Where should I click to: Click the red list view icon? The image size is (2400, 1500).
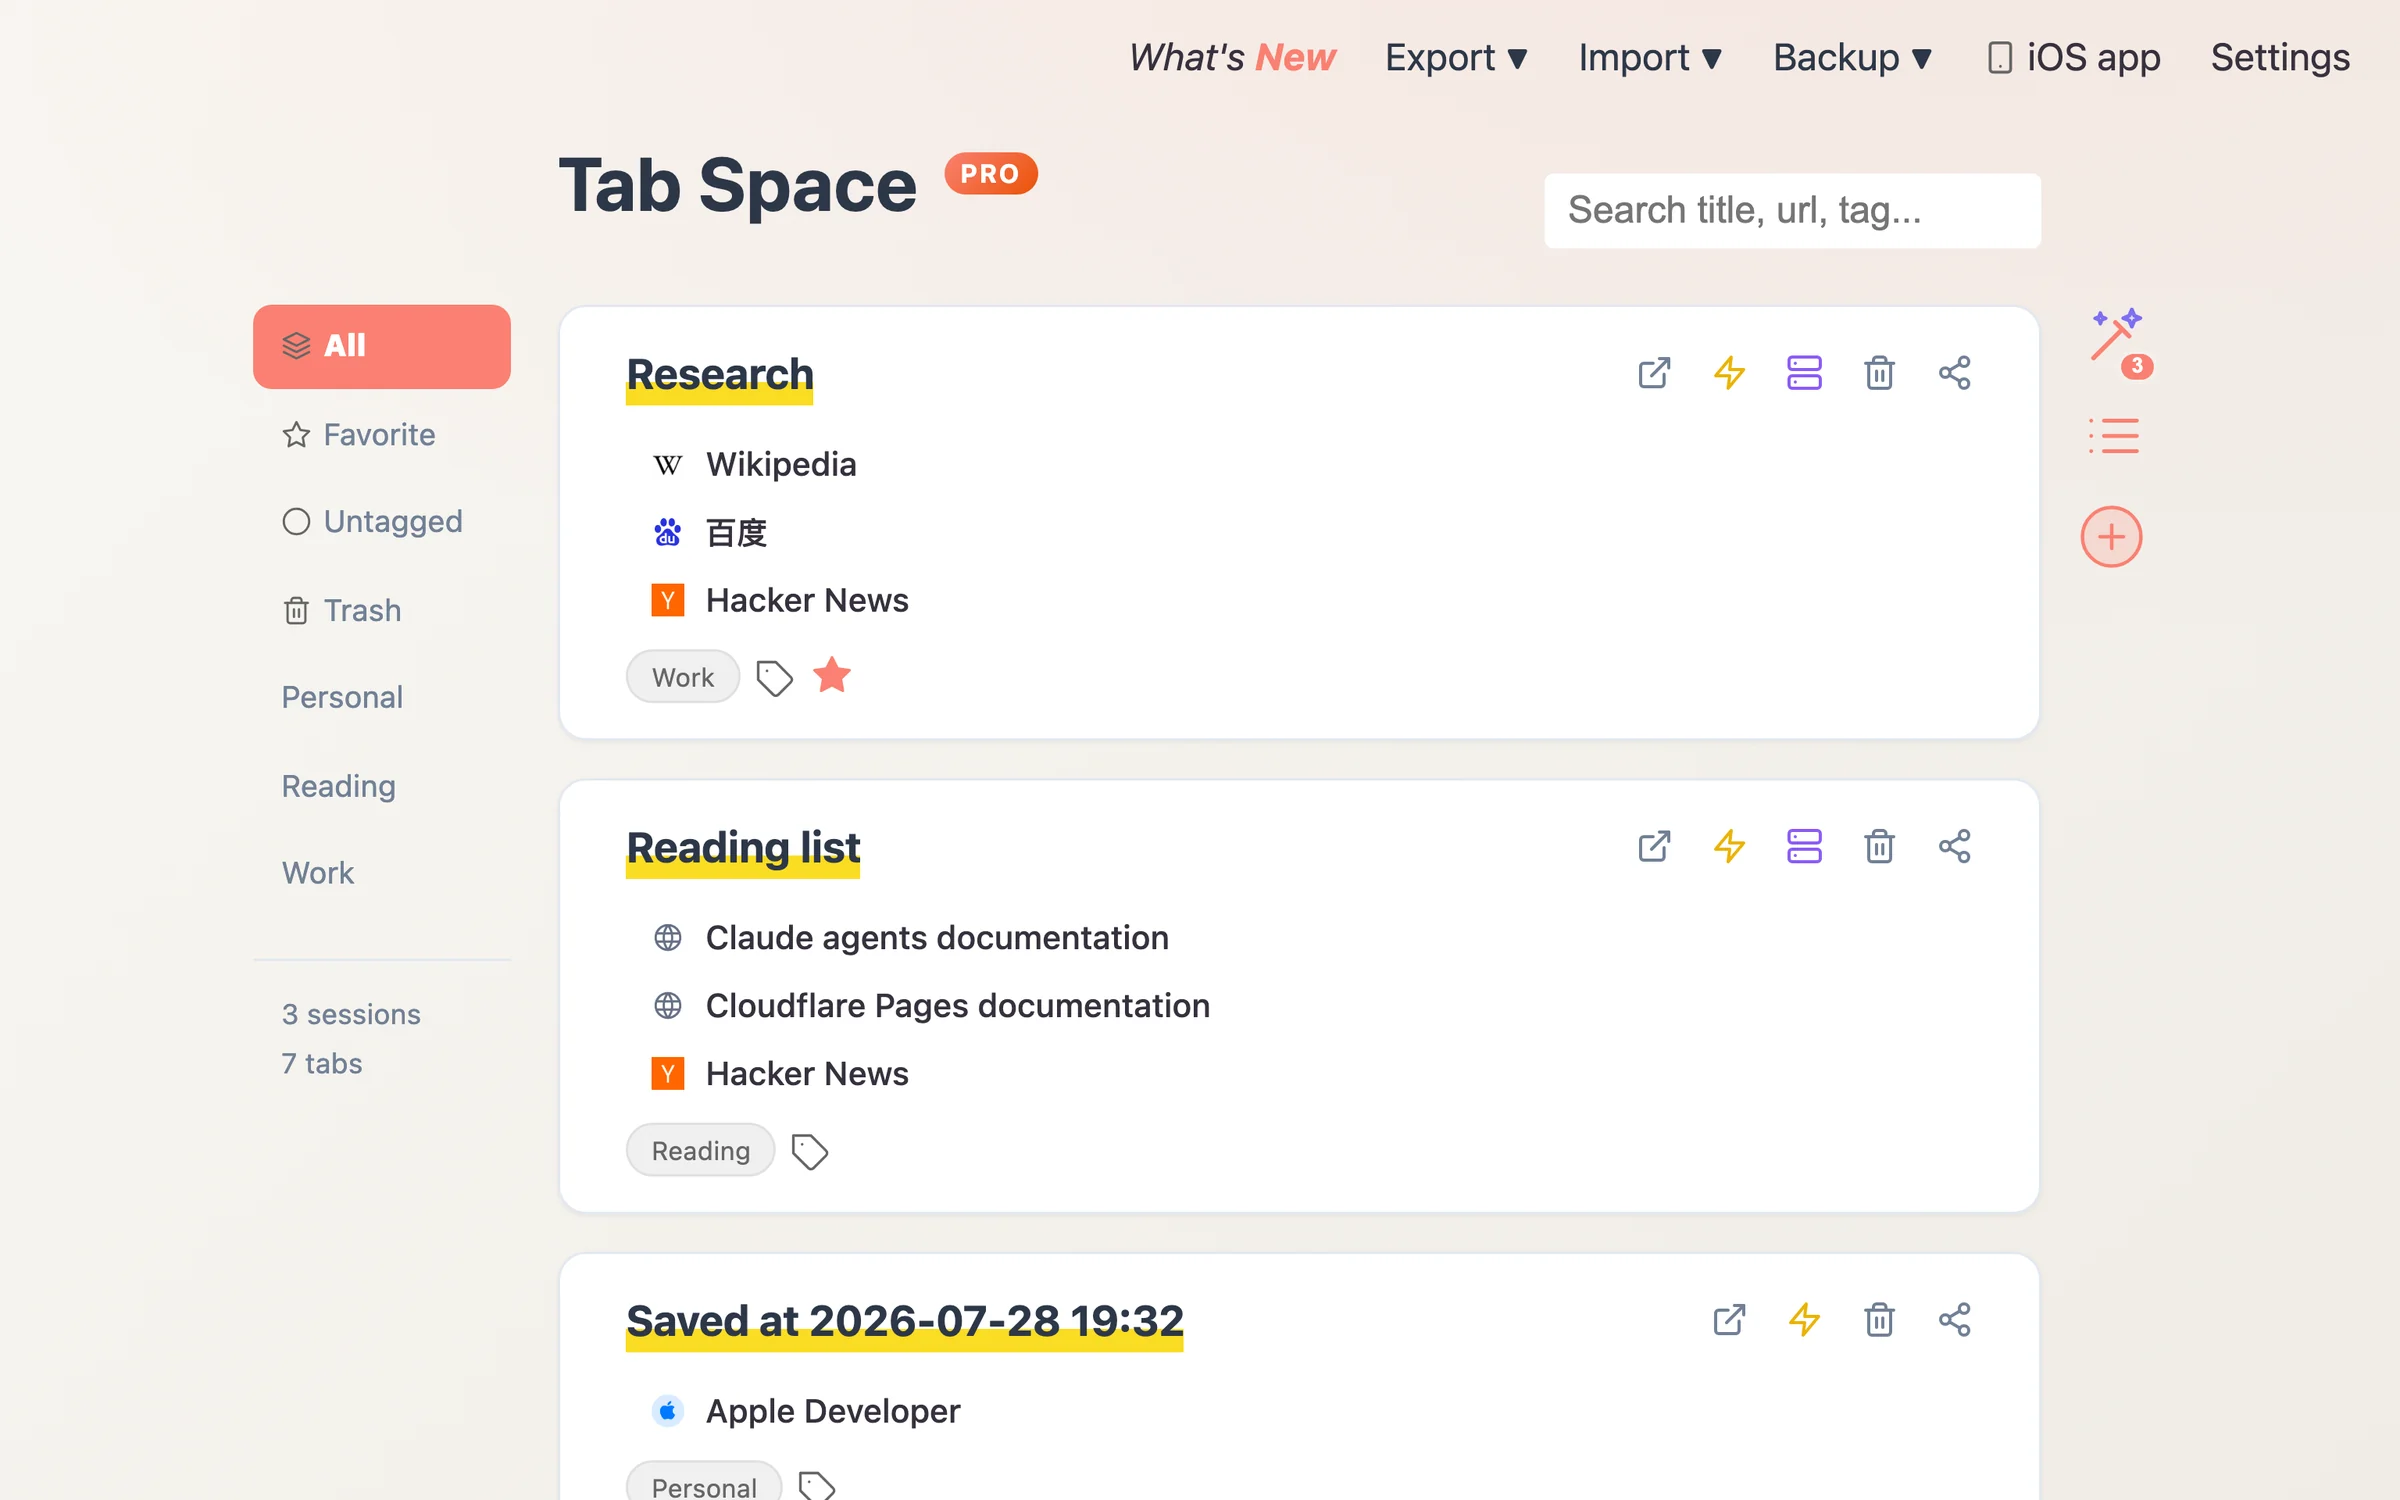(2113, 436)
